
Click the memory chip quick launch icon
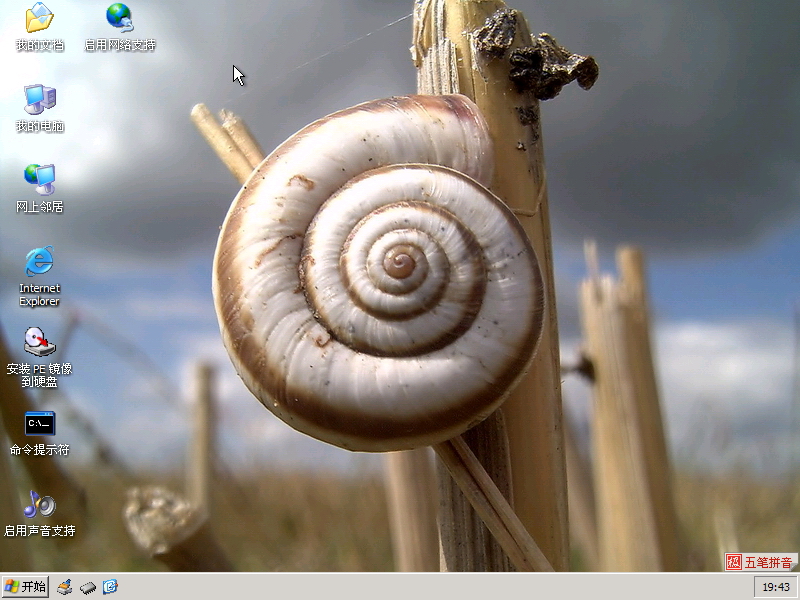click(88, 588)
